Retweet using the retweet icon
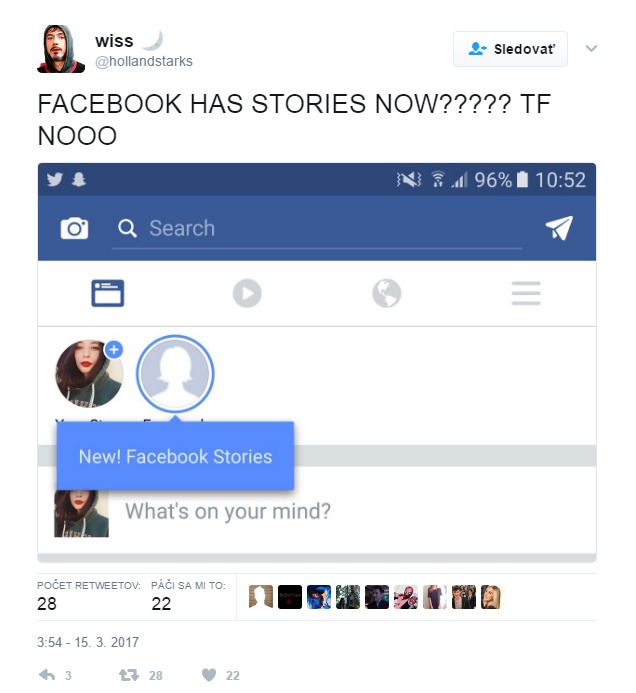636x693 pixels. point(129,675)
